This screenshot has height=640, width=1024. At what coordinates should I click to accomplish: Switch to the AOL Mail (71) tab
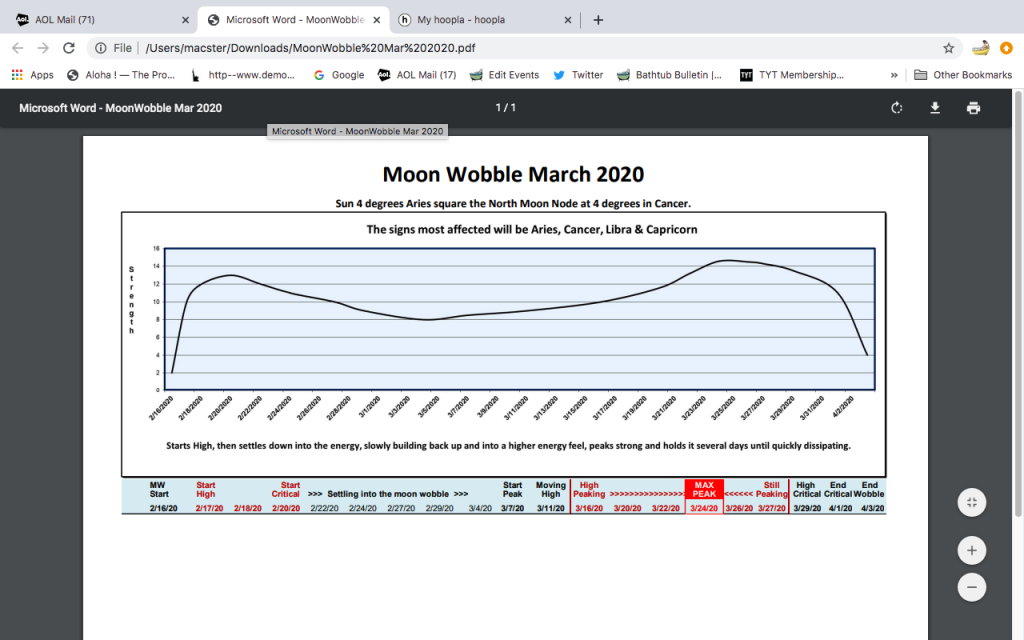pos(101,20)
